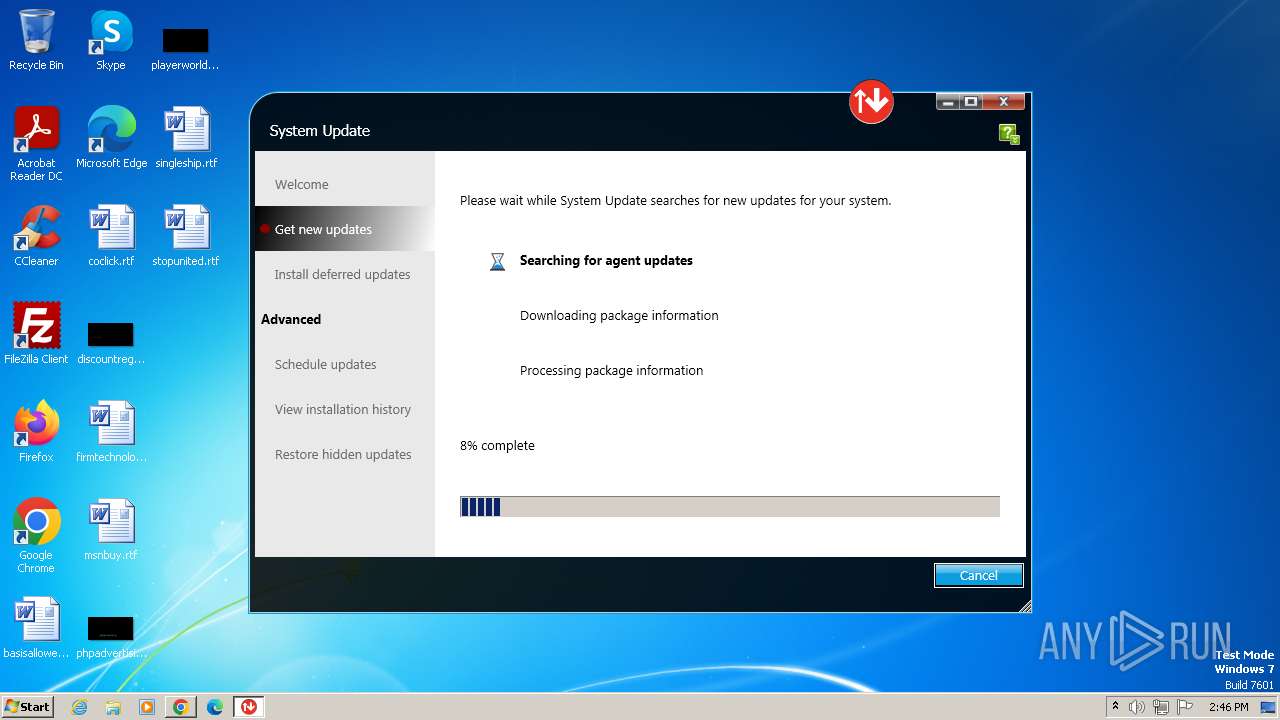Close the System Update window
This screenshot has height=720, width=1280.
coord(1003,102)
